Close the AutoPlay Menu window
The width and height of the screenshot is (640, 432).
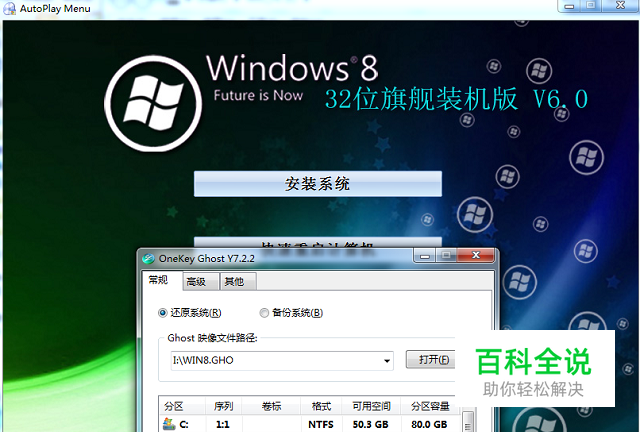pyautogui.click(x=620, y=5)
